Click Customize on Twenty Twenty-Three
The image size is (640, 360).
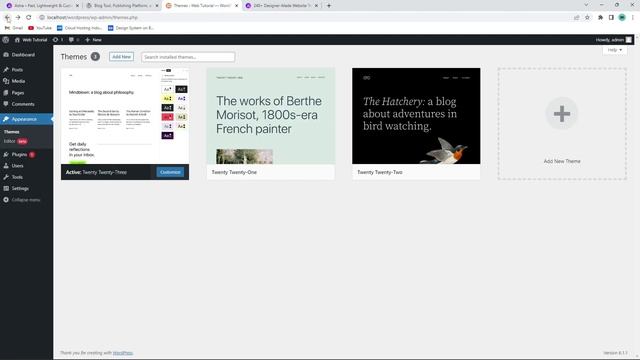pyautogui.click(x=170, y=172)
